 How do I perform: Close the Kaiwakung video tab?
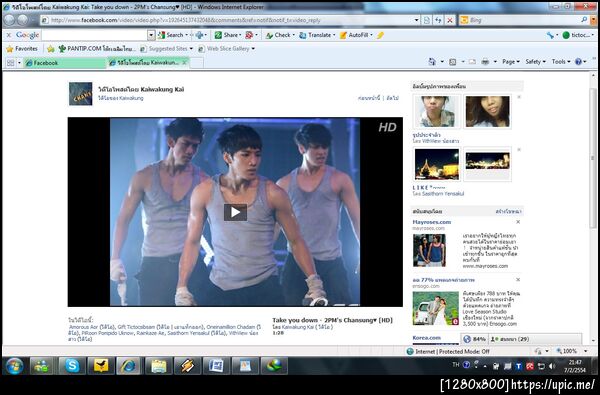point(184,62)
